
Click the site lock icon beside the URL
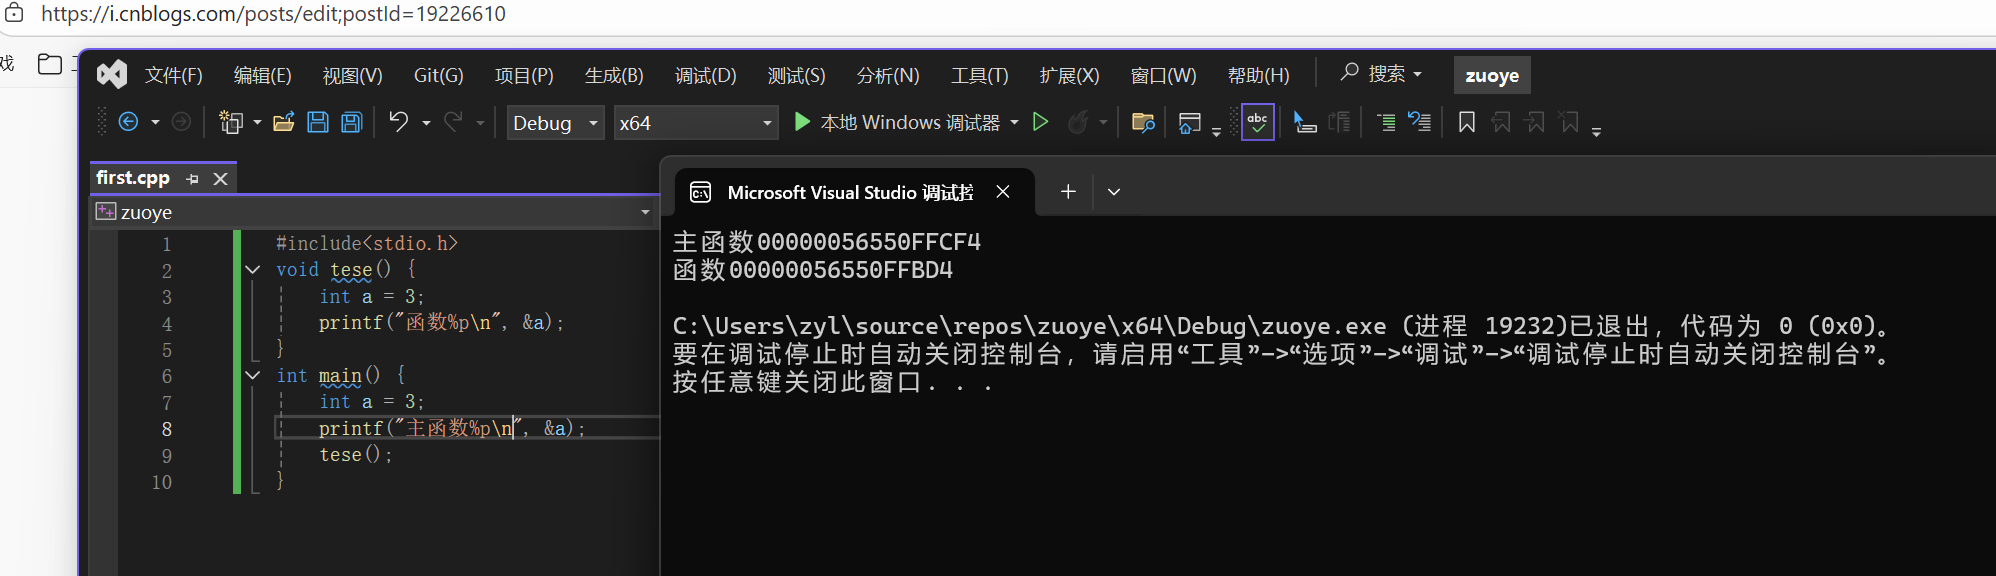click(x=14, y=13)
